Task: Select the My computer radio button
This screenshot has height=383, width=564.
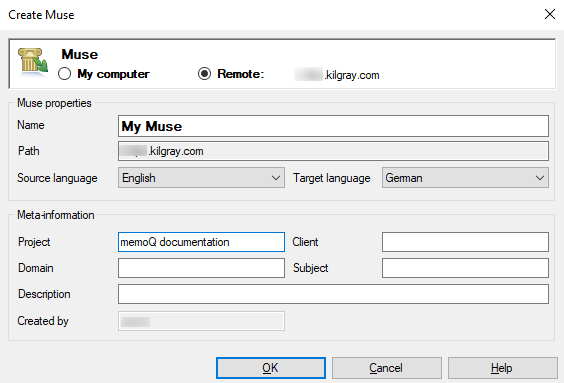Action: click(x=64, y=74)
